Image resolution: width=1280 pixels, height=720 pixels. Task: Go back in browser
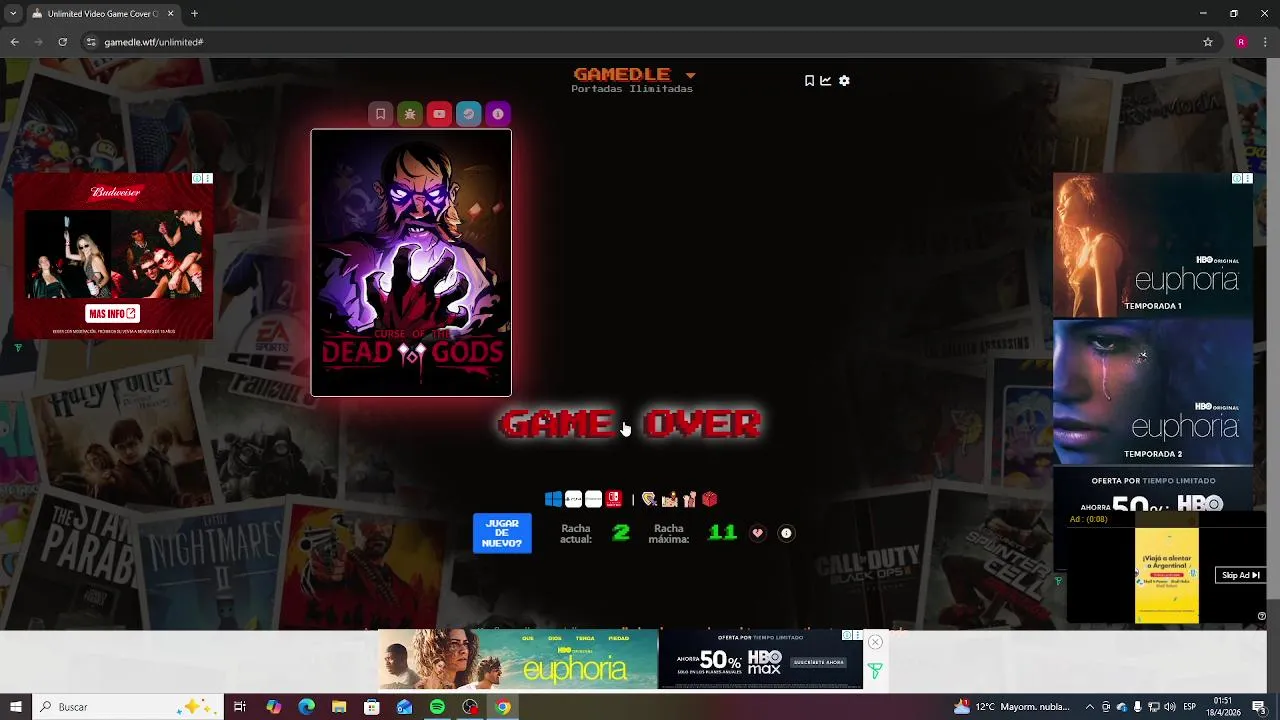(14, 42)
